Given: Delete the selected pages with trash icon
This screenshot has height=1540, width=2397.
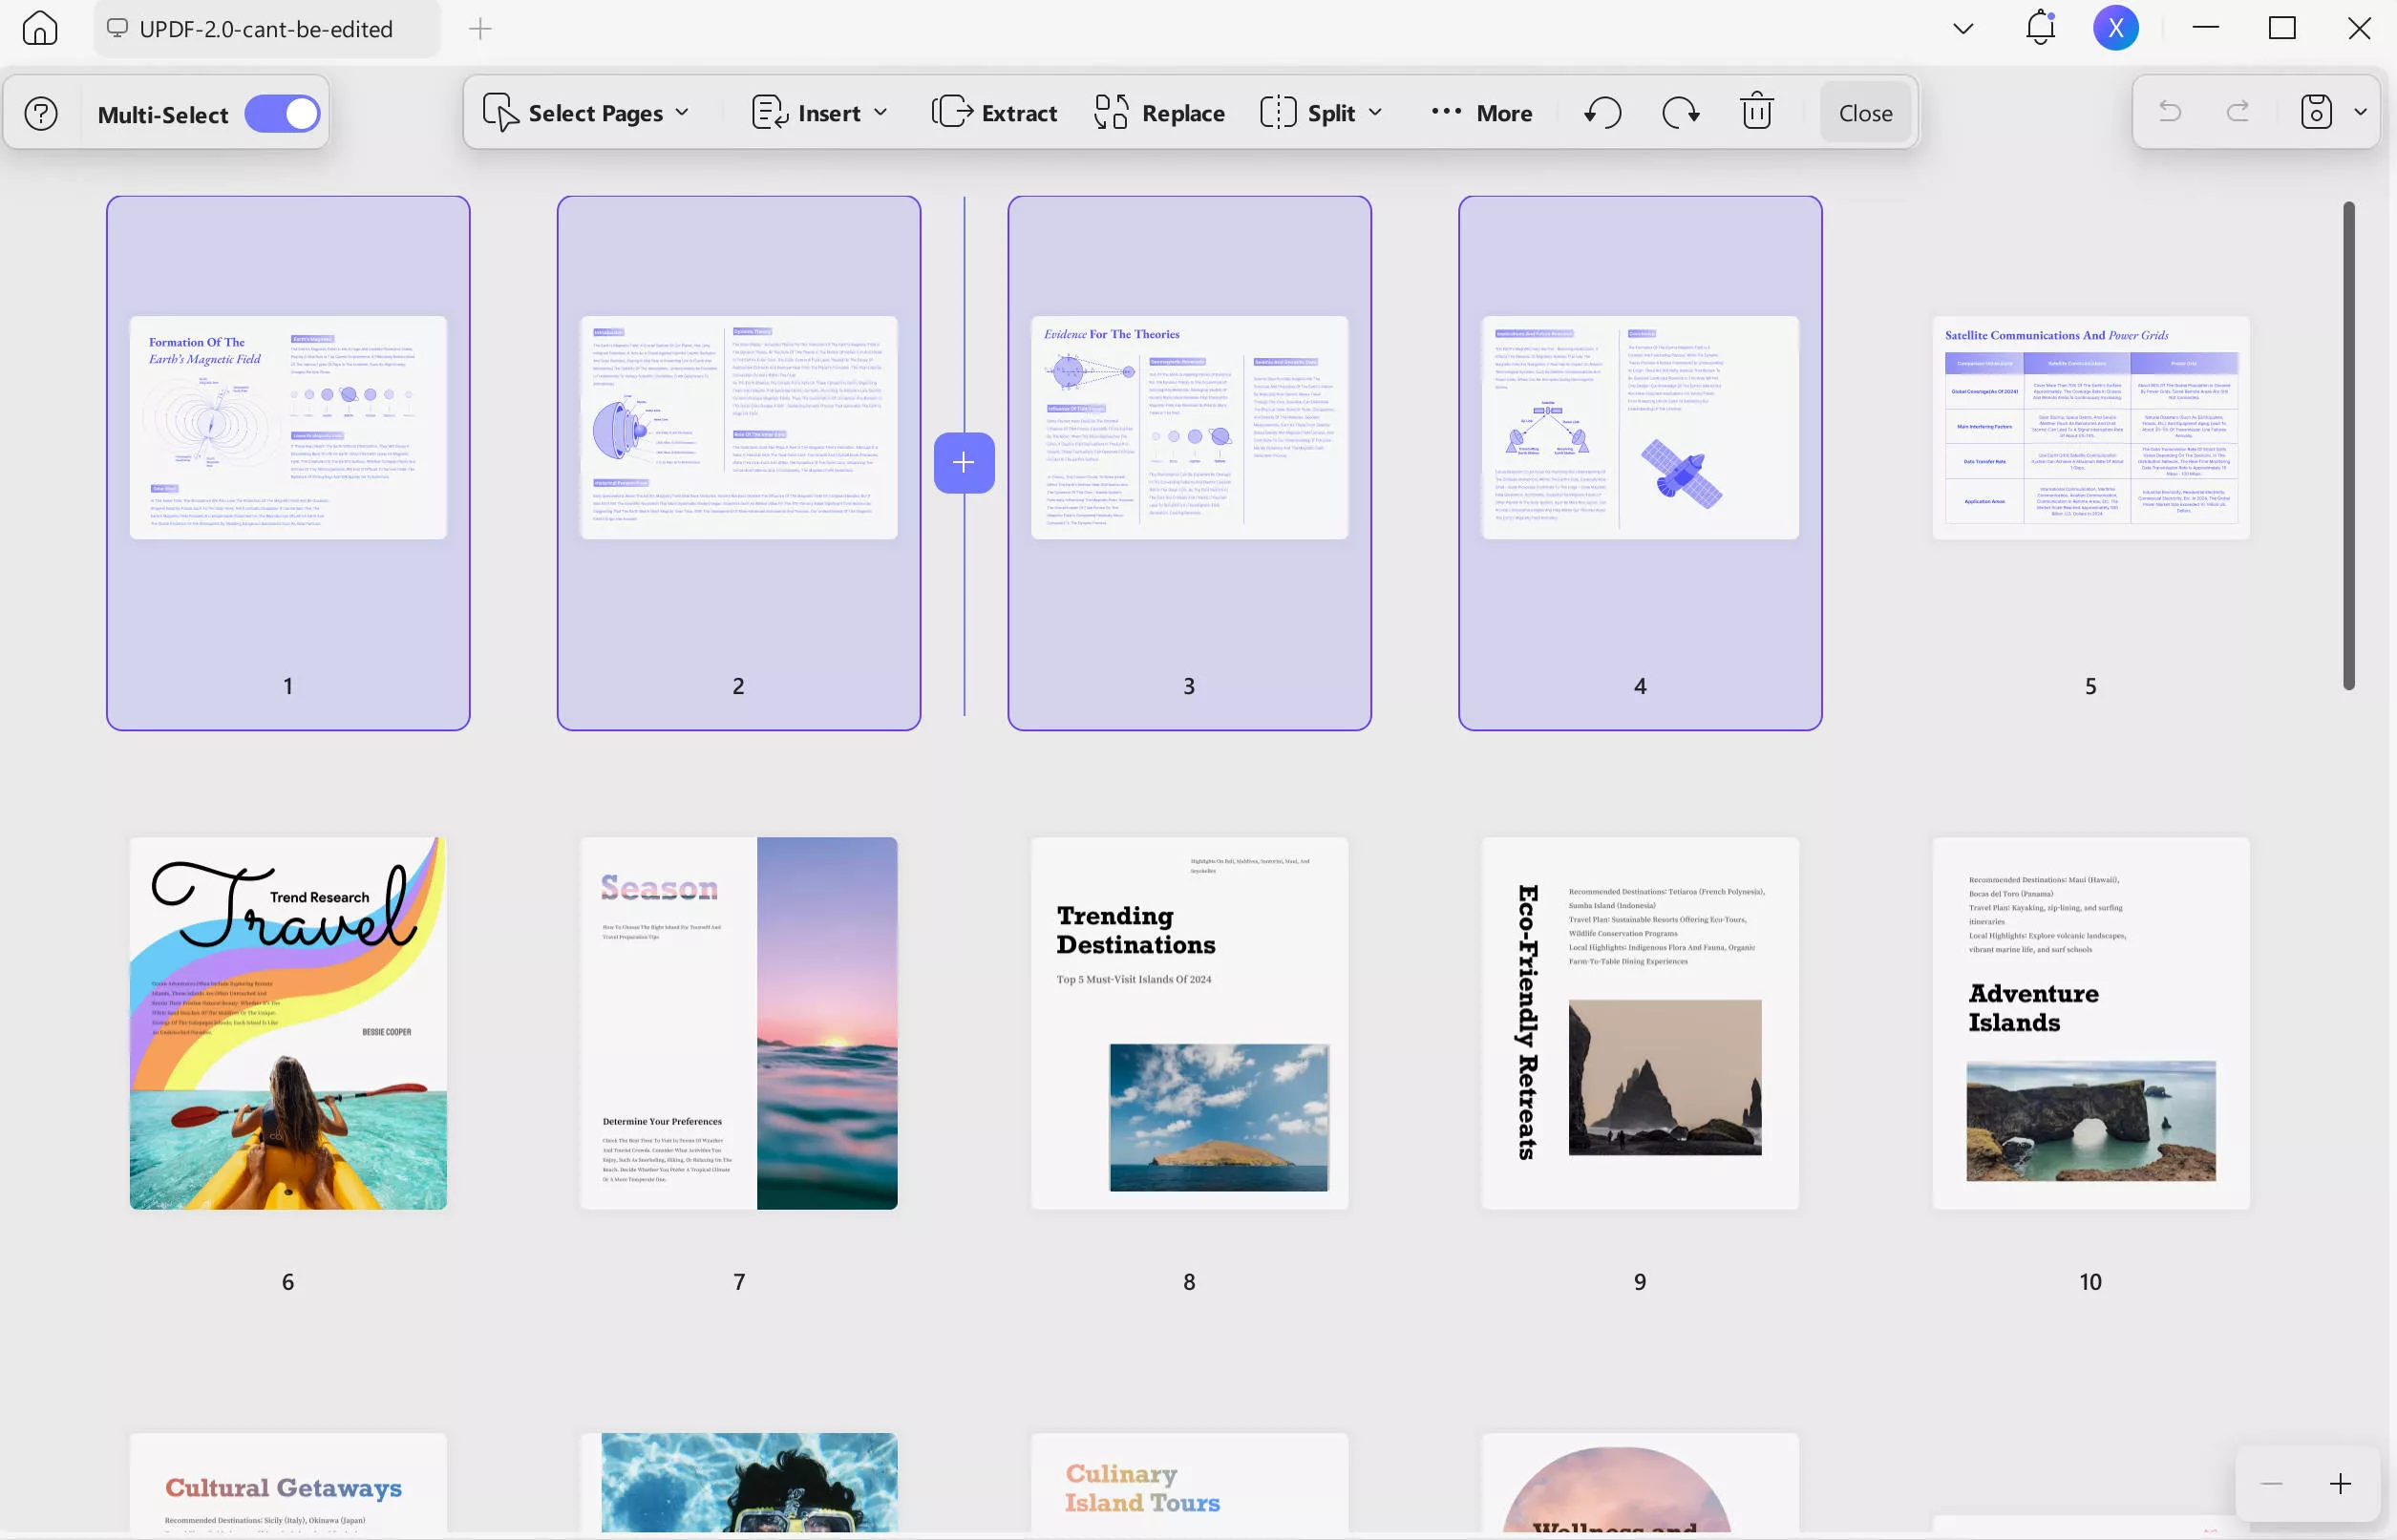Looking at the screenshot, I should click(x=1756, y=112).
